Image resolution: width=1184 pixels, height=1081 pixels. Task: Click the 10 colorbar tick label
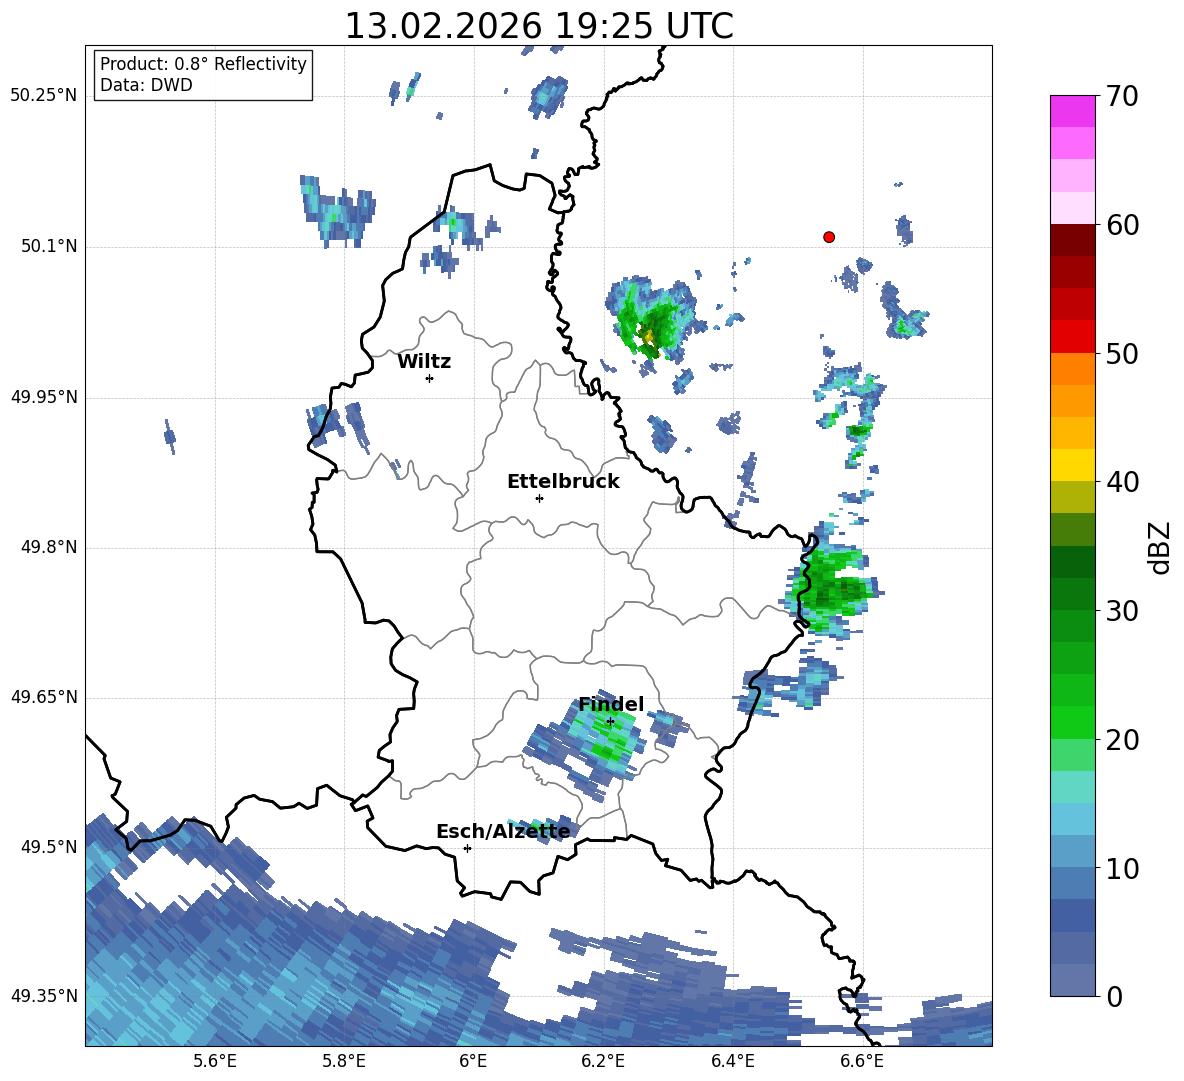point(1122,869)
